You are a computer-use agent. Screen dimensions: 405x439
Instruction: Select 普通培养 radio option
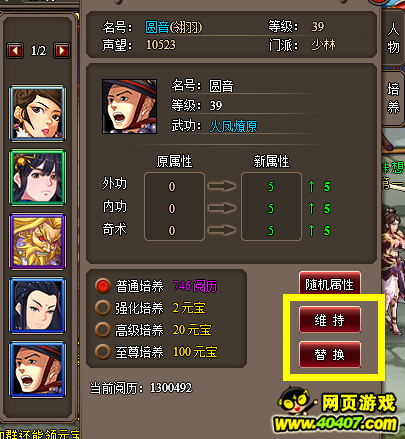(x=103, y=286)
